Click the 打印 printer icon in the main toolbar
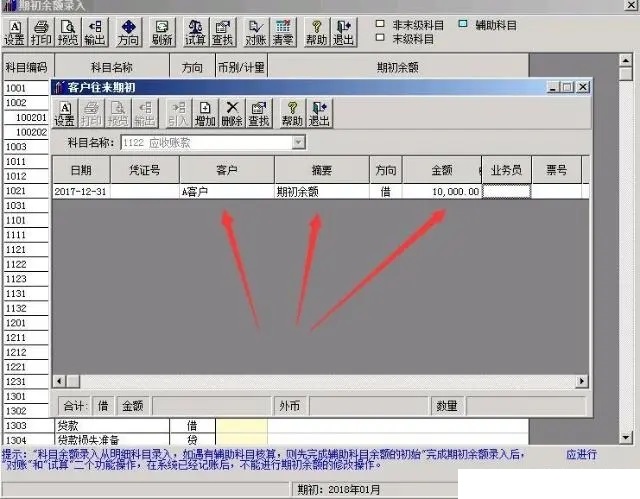Viewport: 640px width, 499px height. pos(41,32)
